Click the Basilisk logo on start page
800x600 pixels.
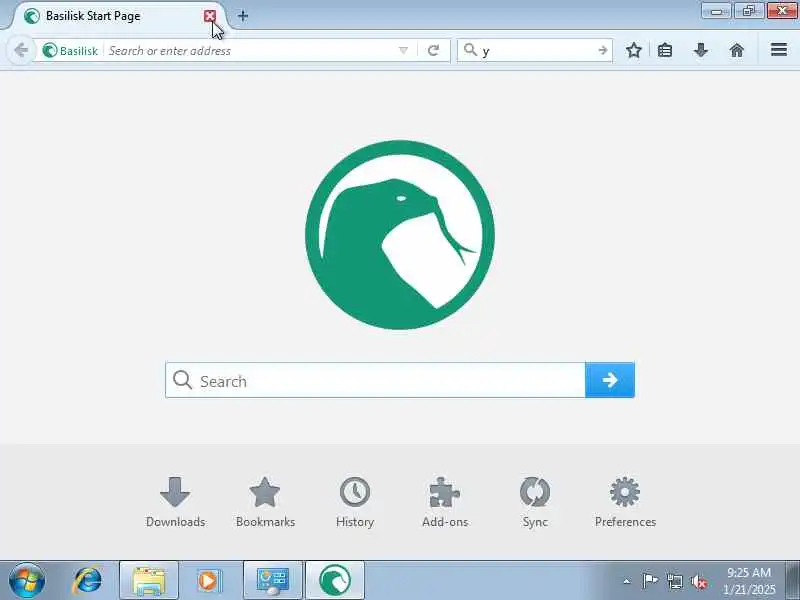(x=400, y=235)
